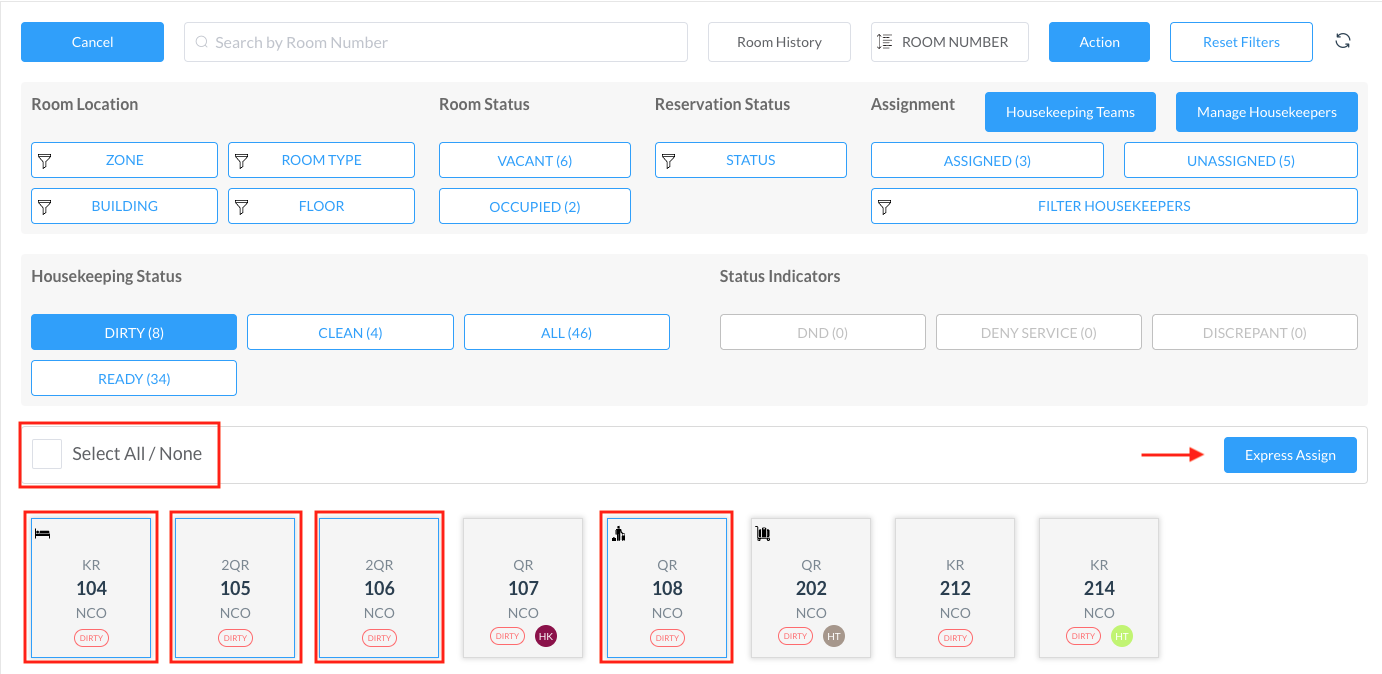Click the guest-with-luggage icon on room 108
Viewport: 1382px width, 674px height.
tap(618, 534)
